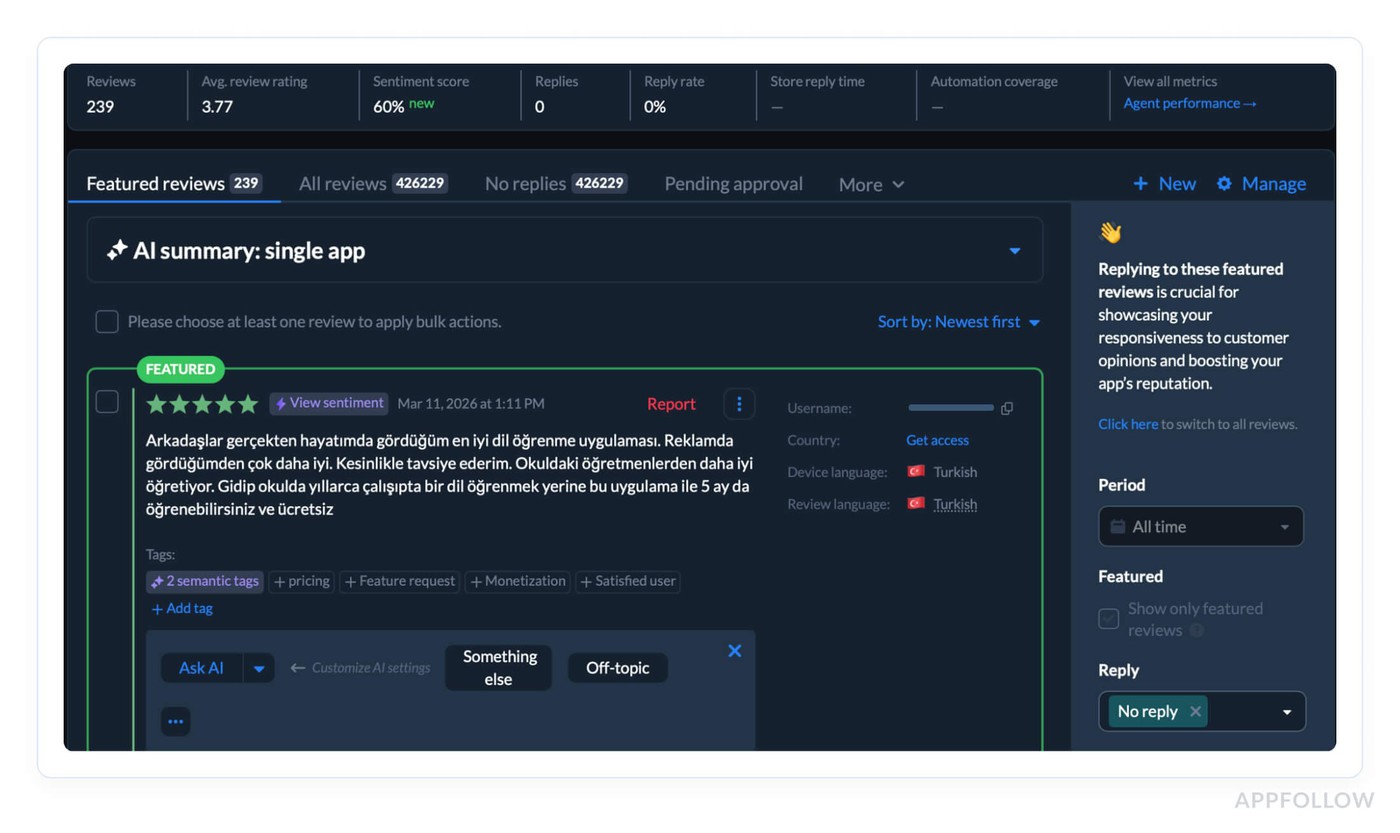The image size is (1400, 833).
Task: Click the New button
Action: point(1164,184)
